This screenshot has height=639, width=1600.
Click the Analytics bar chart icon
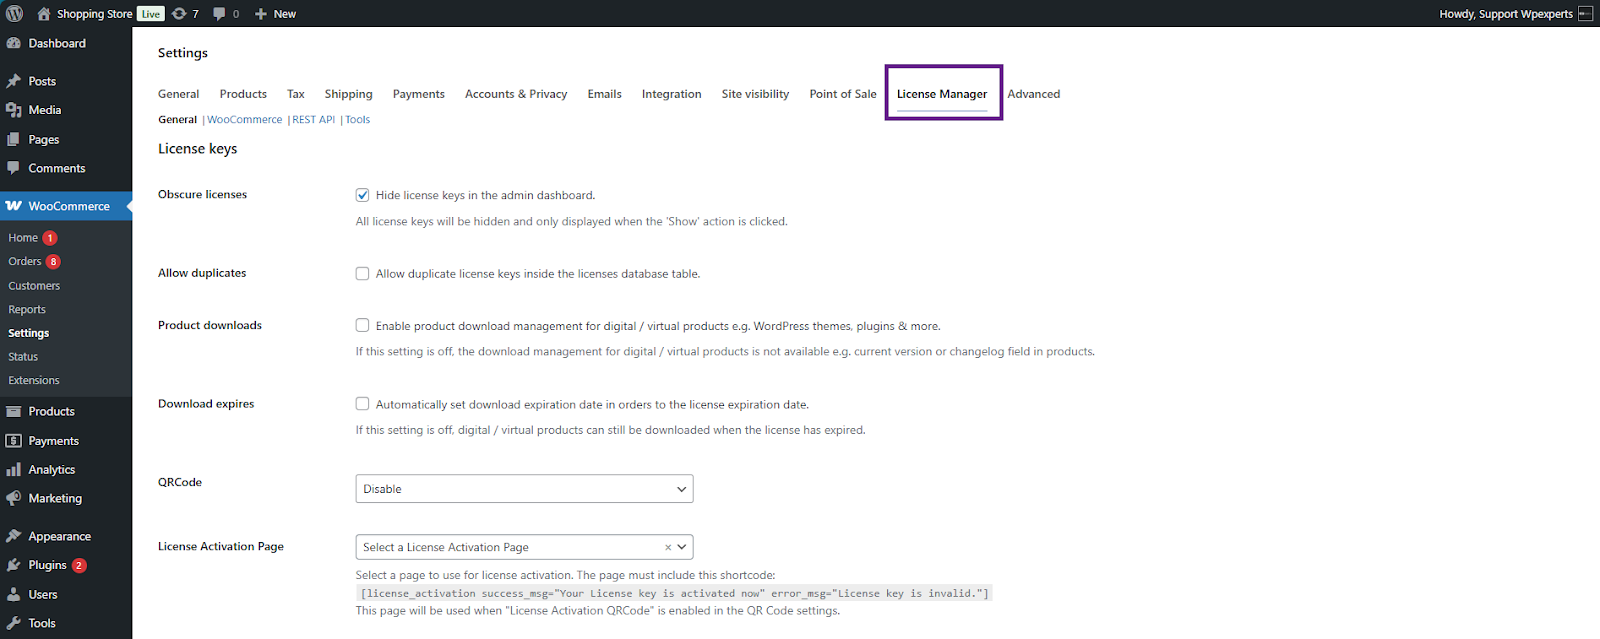point(14,470)
